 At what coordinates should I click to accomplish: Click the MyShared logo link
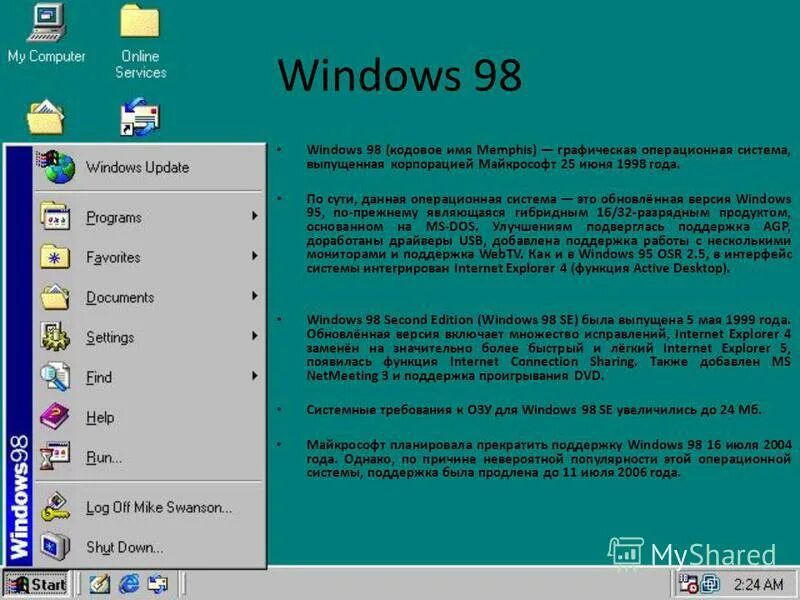point(700,550)
